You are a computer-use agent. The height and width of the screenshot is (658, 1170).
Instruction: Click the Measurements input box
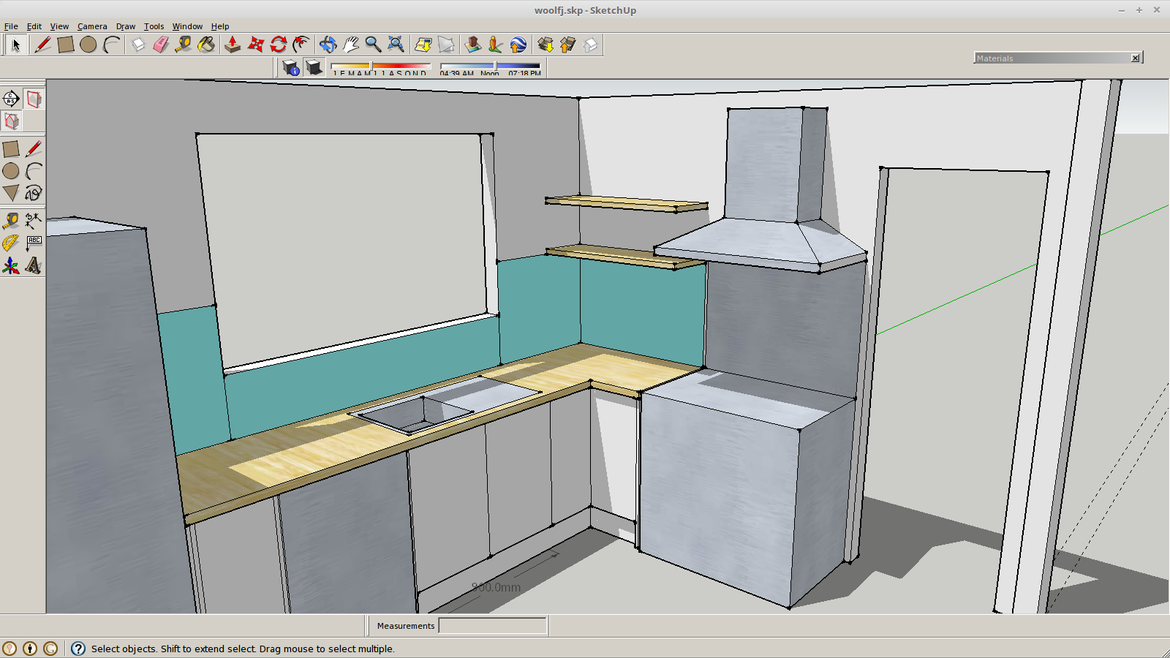[x=492, y=626]
